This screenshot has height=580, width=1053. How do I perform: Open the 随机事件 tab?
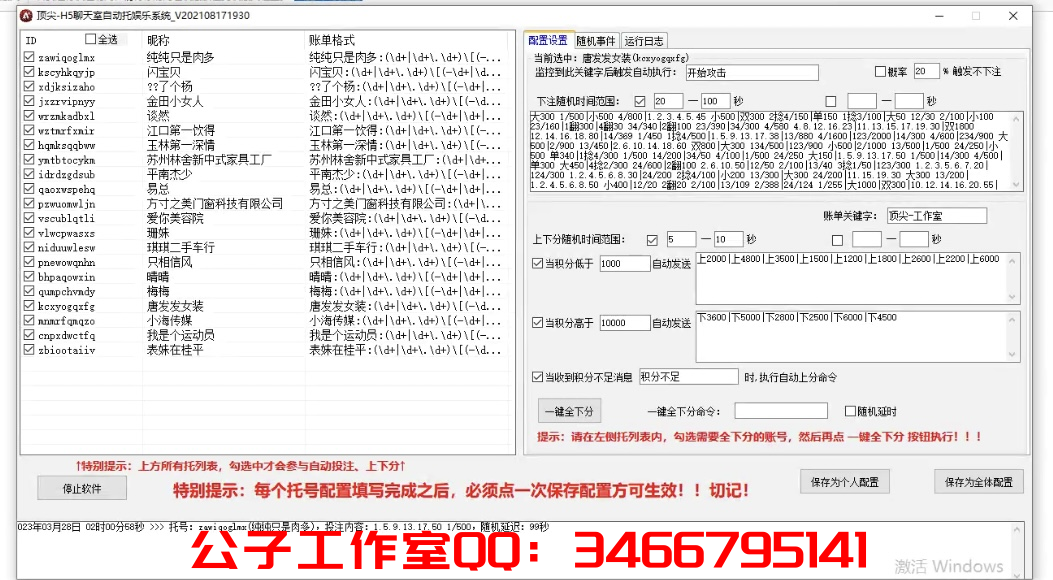[596, 41]
